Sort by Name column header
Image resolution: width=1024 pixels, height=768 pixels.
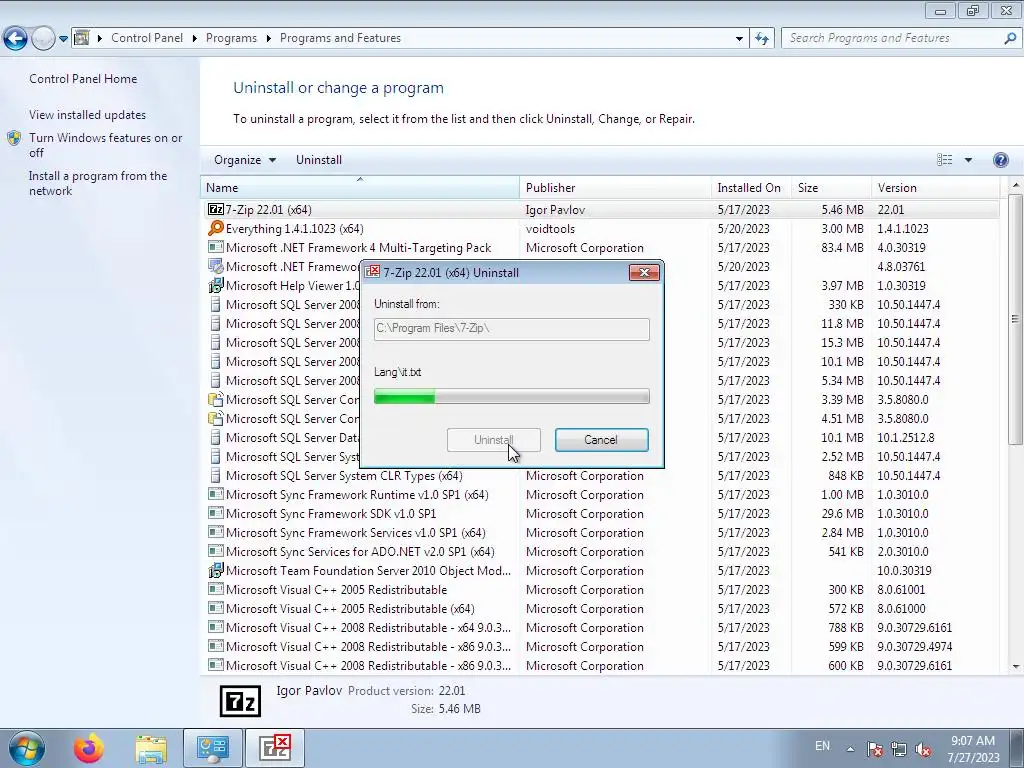[360, 187]
